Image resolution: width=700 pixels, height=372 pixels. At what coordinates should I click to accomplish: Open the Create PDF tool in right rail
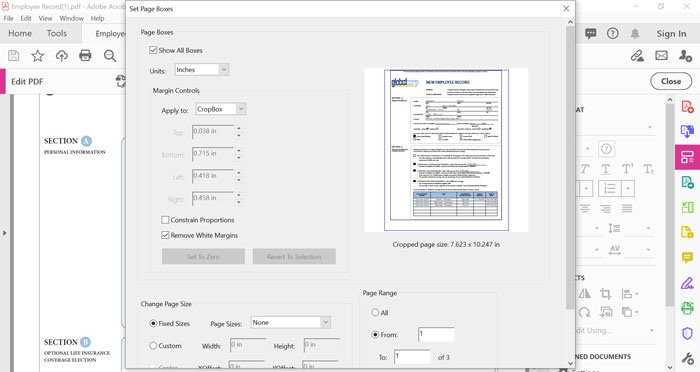coord(688,107)
